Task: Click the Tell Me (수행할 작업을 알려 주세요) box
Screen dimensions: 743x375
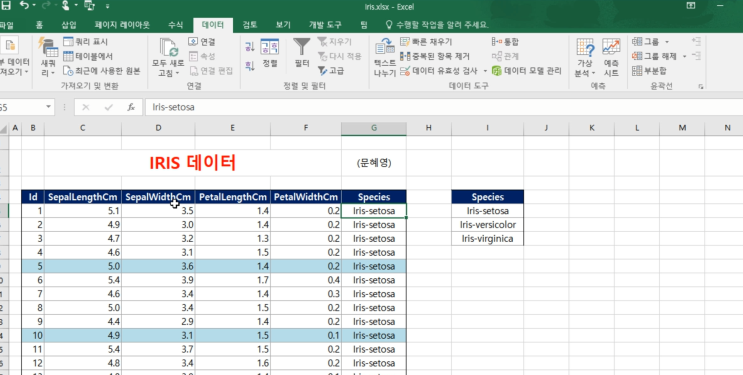Action: click(437, 25)
